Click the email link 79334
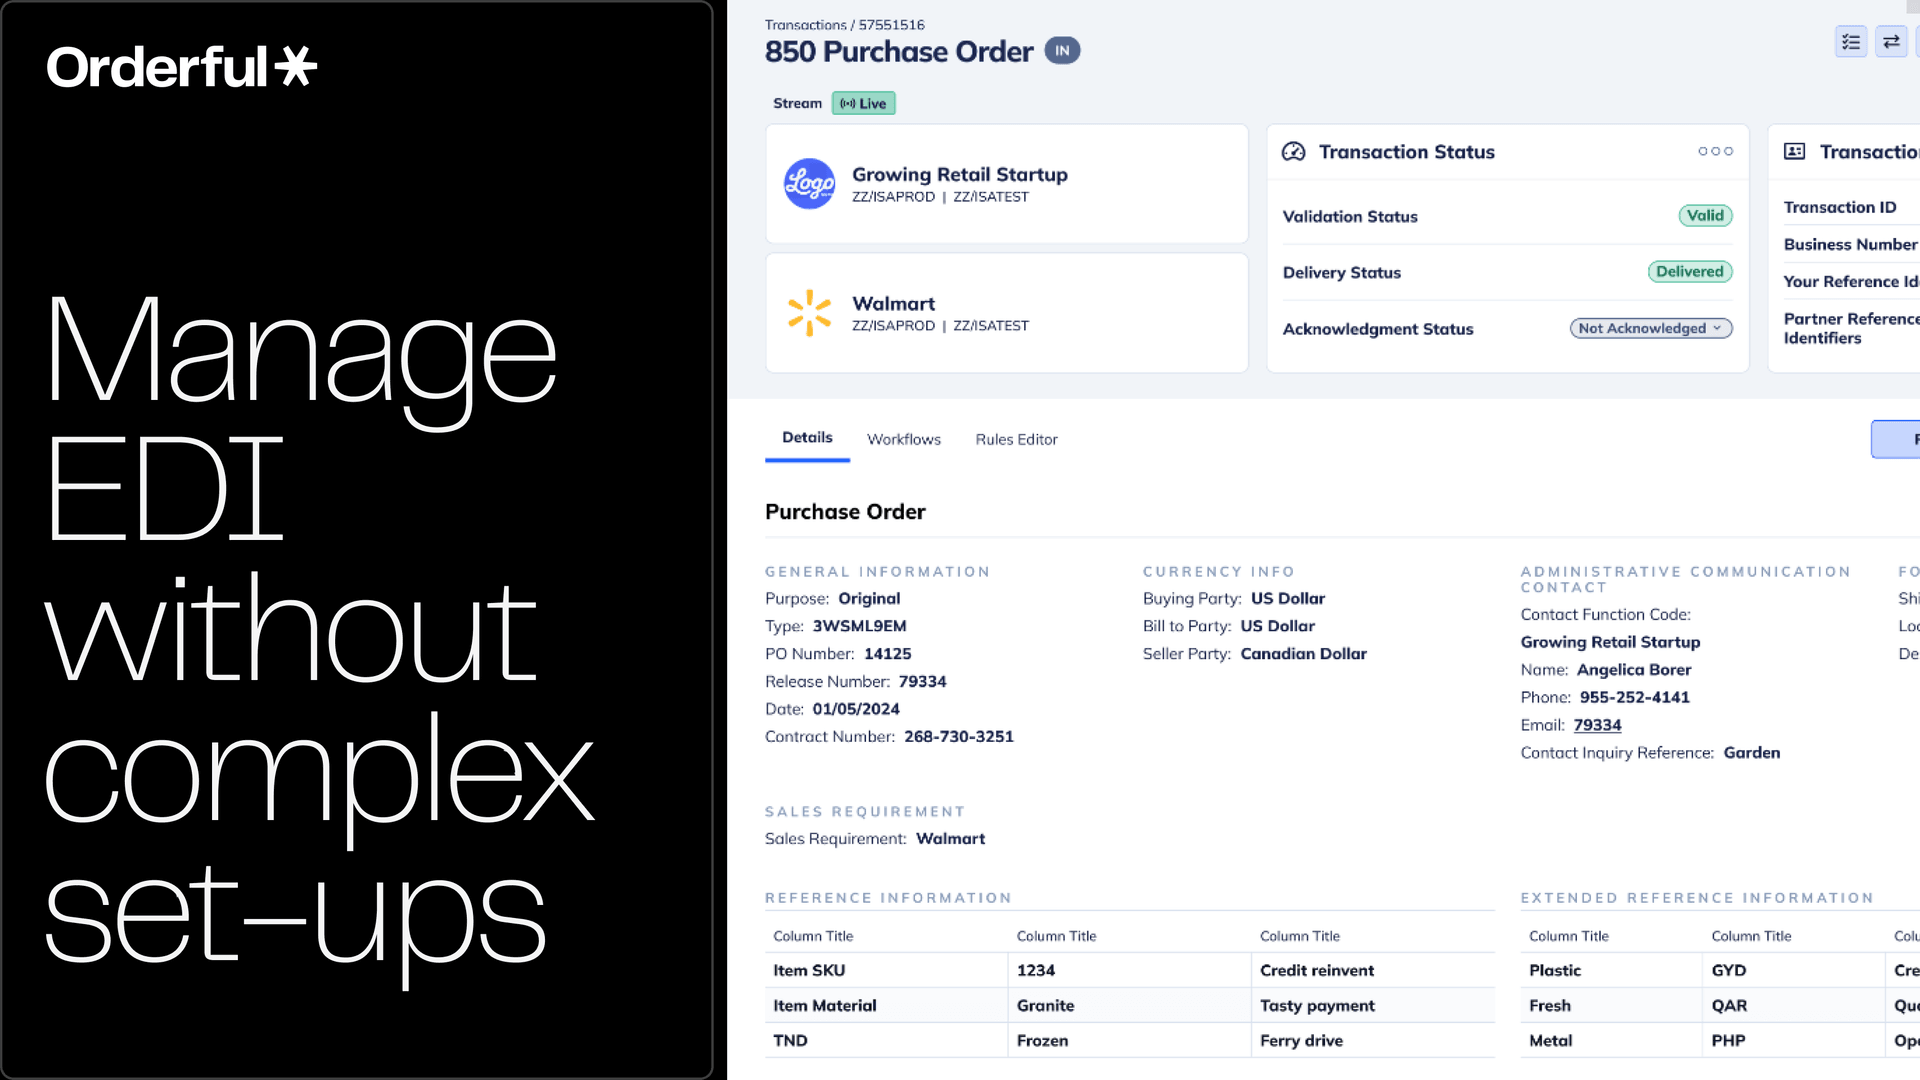This screenshot has width=1920, height=1080. [x=1597, y=725]
